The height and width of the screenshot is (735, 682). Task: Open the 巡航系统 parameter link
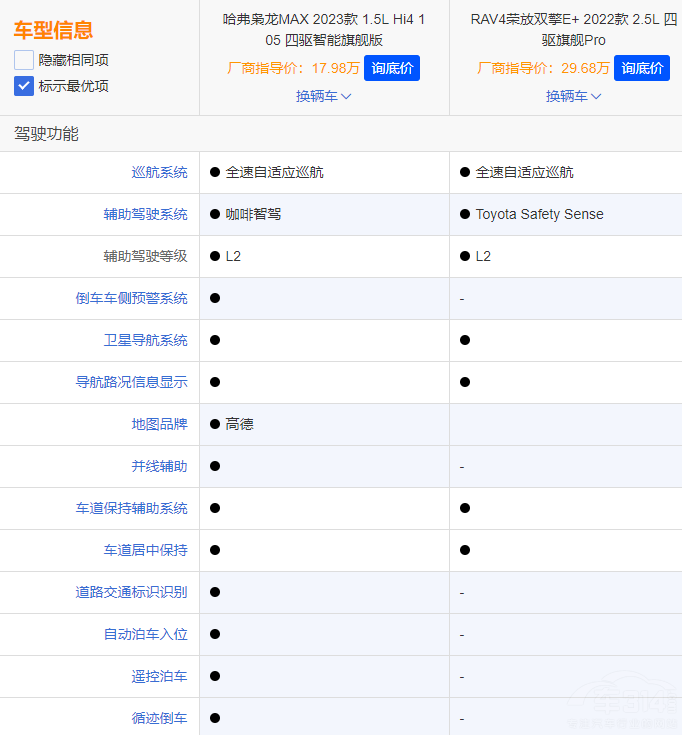[159, 172]
